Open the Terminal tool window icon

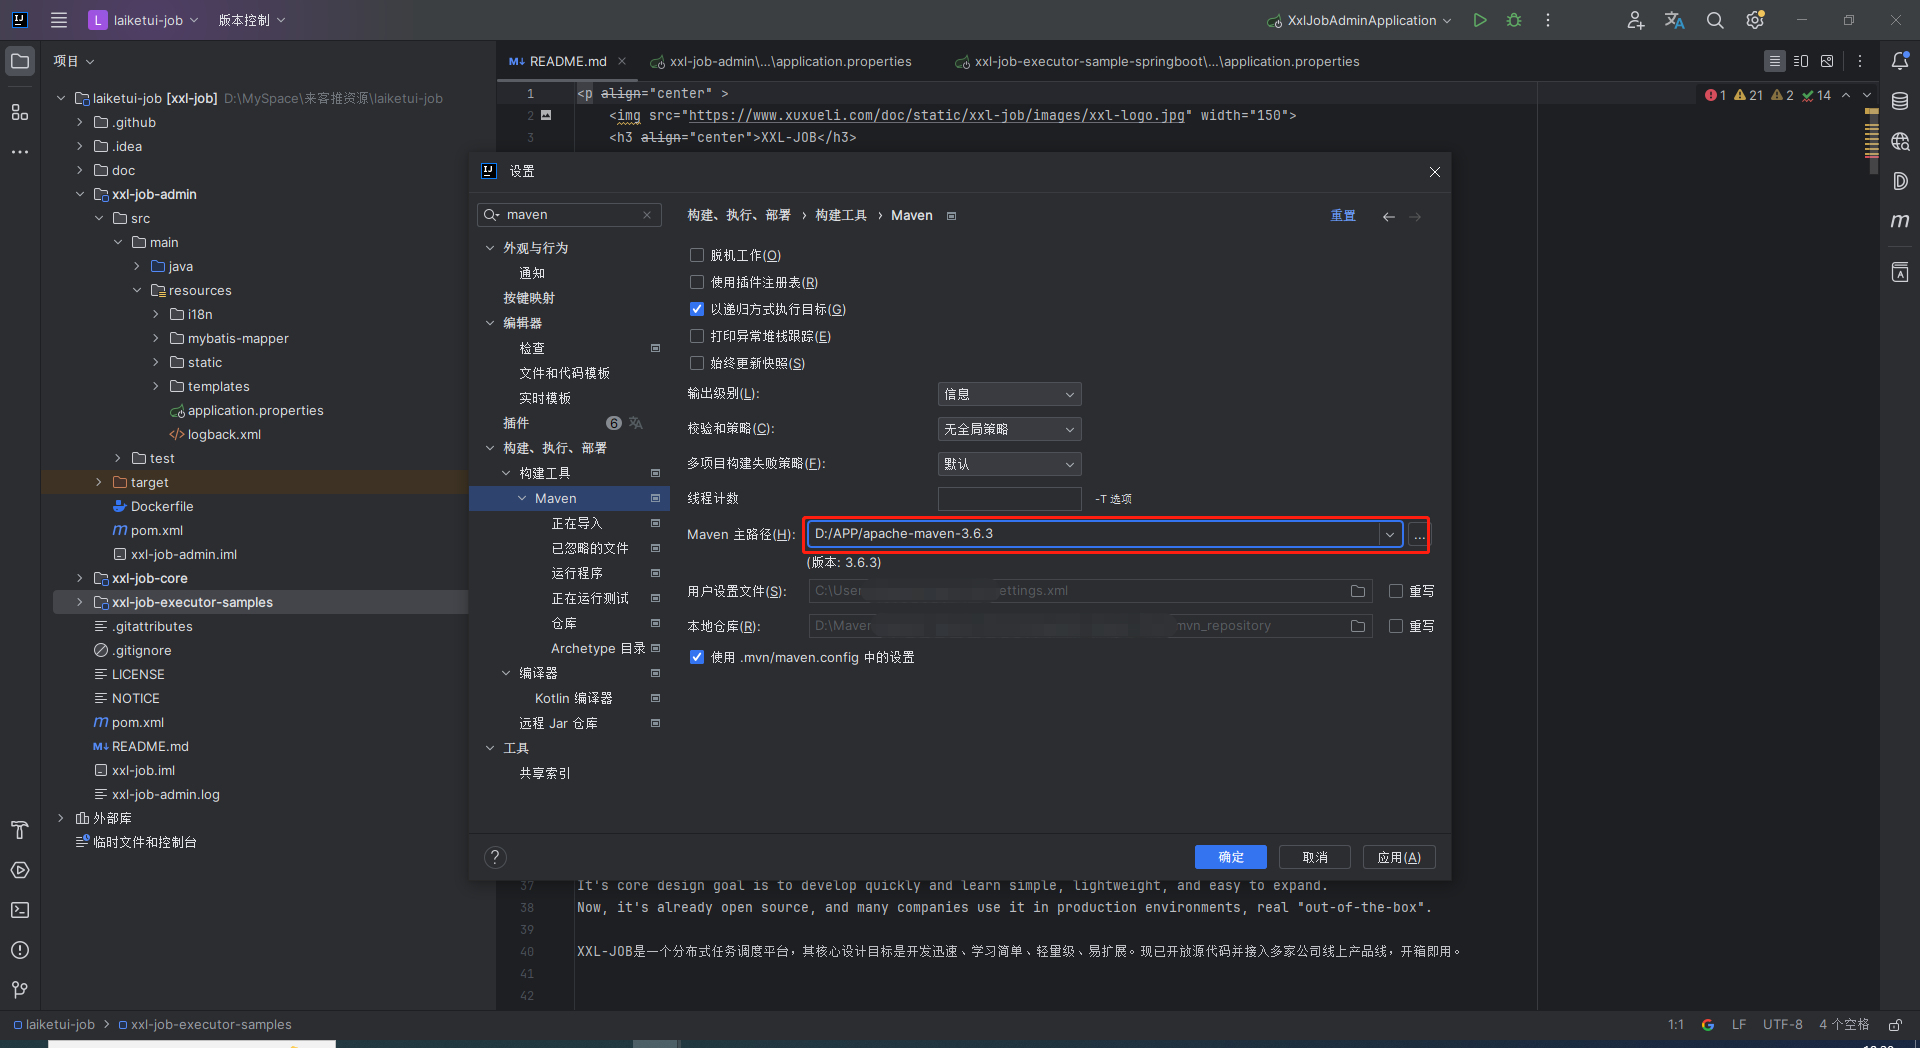(x=20, y=910)
